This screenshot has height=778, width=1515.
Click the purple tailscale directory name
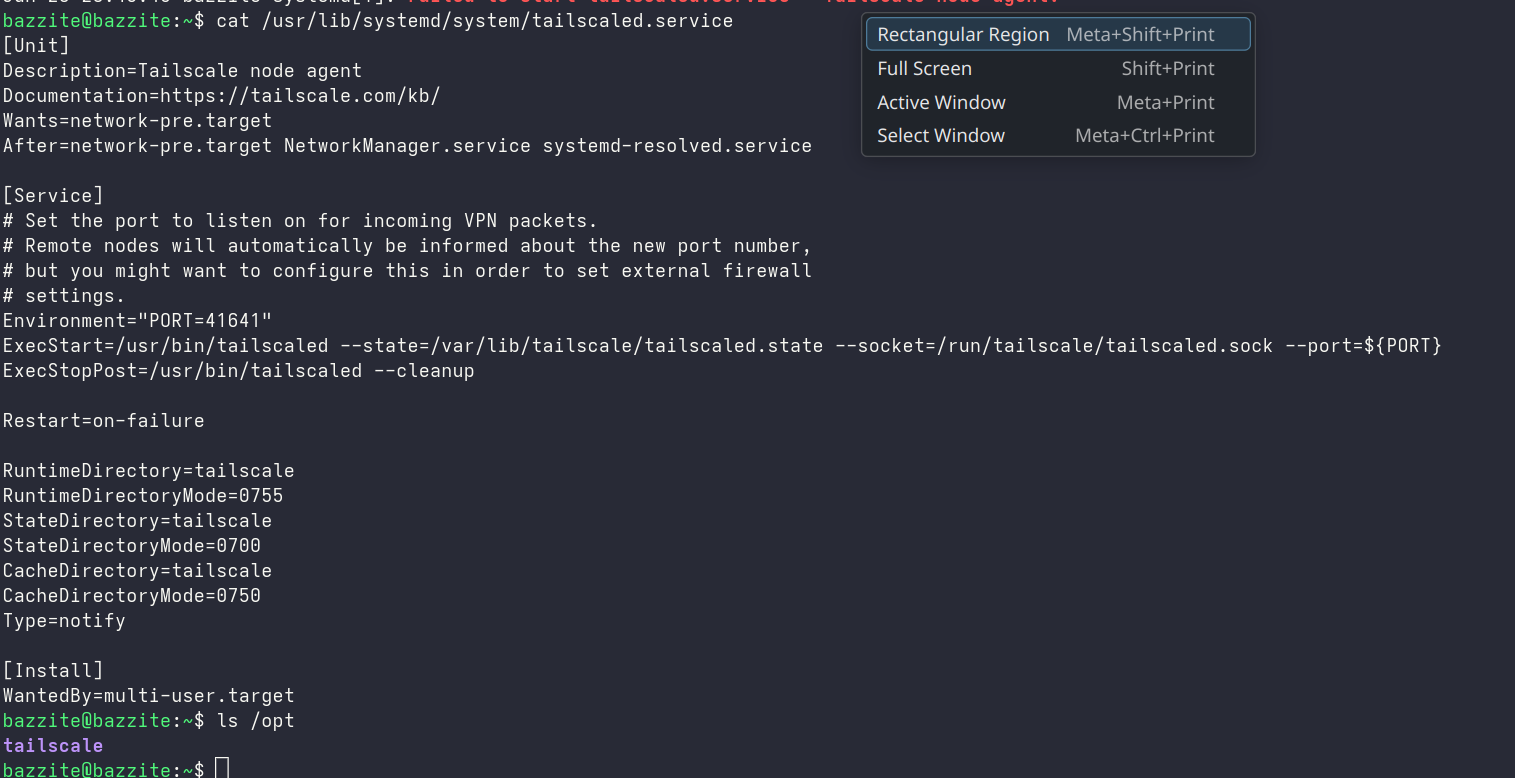click(53, 746)
